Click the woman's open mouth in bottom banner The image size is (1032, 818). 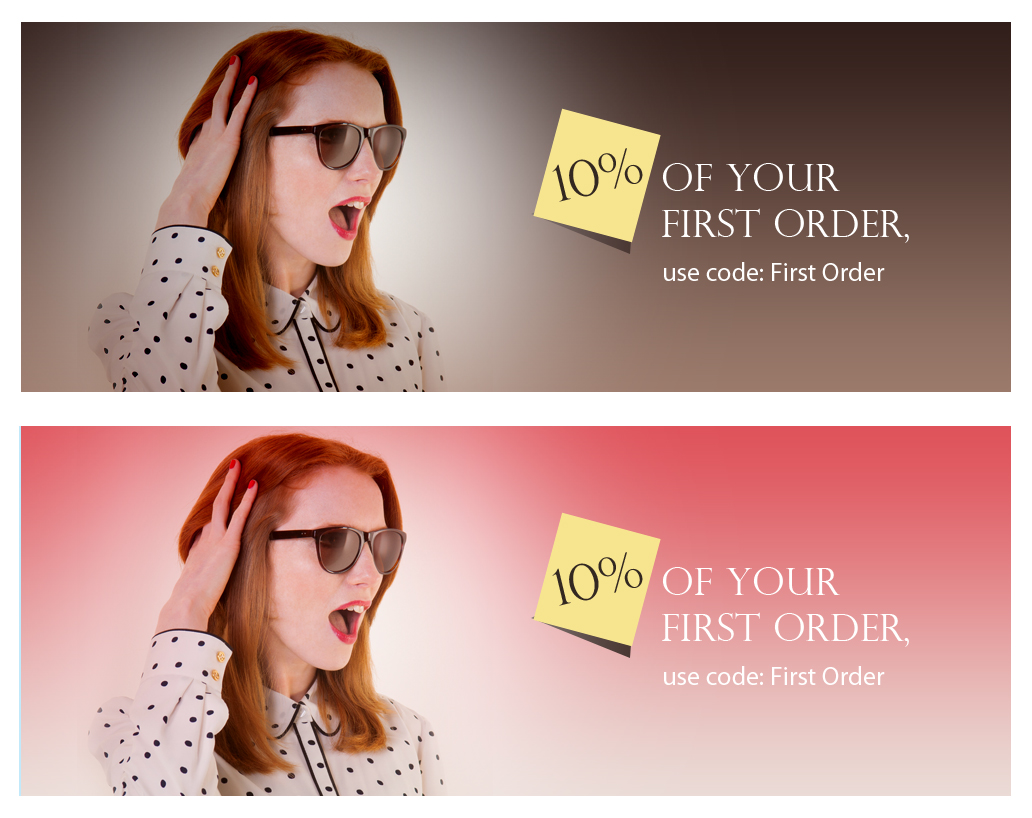click(348, 620)
